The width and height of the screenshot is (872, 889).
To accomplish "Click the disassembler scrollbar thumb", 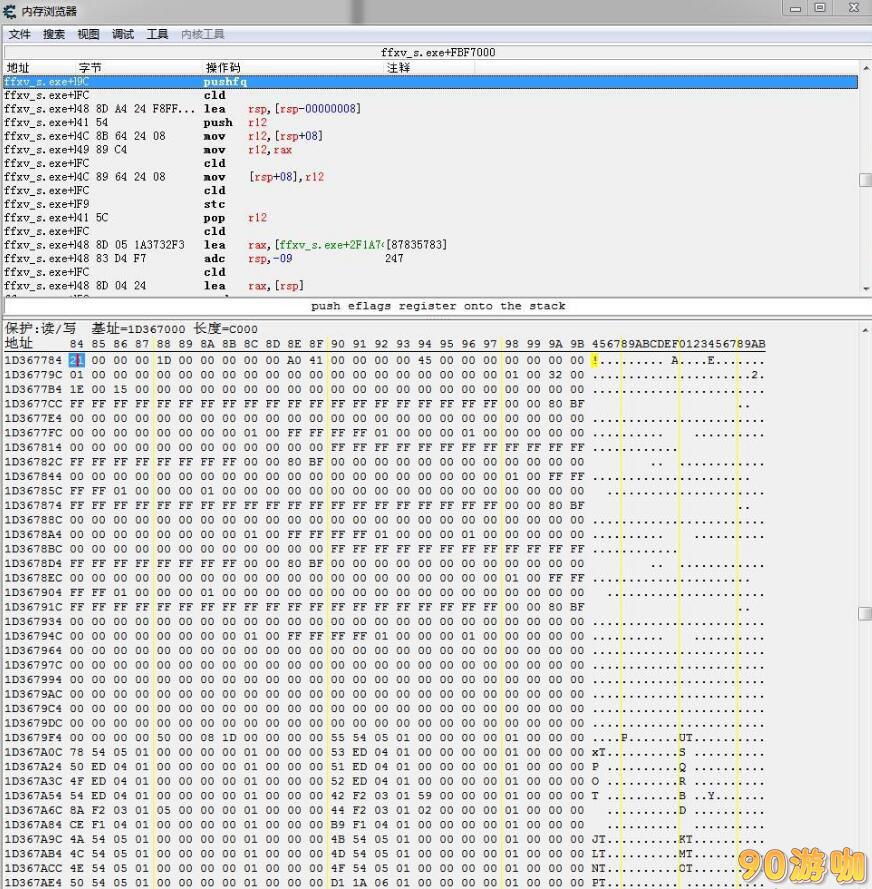I will coord(865,180).
